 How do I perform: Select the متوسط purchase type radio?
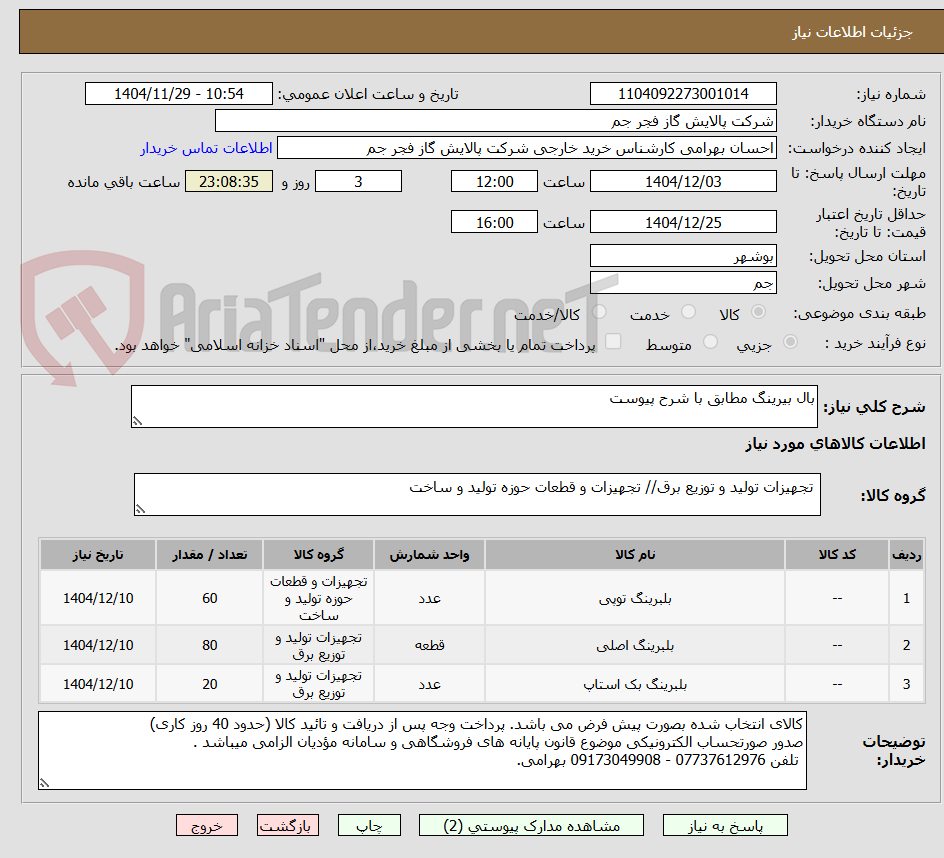[x=710, y=342]
